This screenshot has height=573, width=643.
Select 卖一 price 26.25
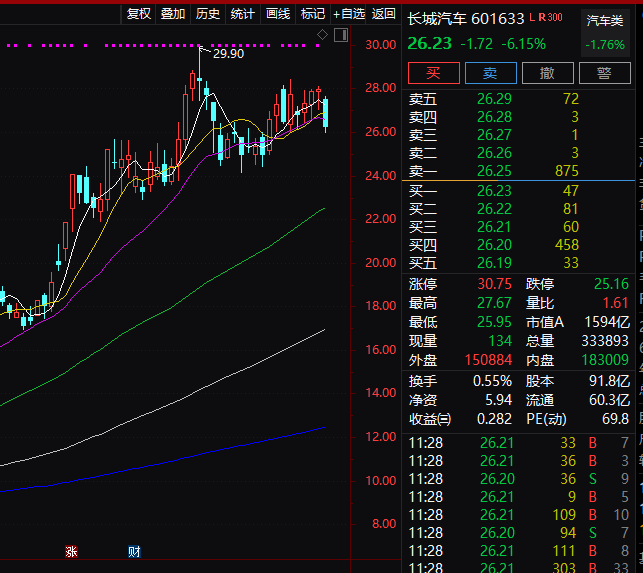click(494, 171)
